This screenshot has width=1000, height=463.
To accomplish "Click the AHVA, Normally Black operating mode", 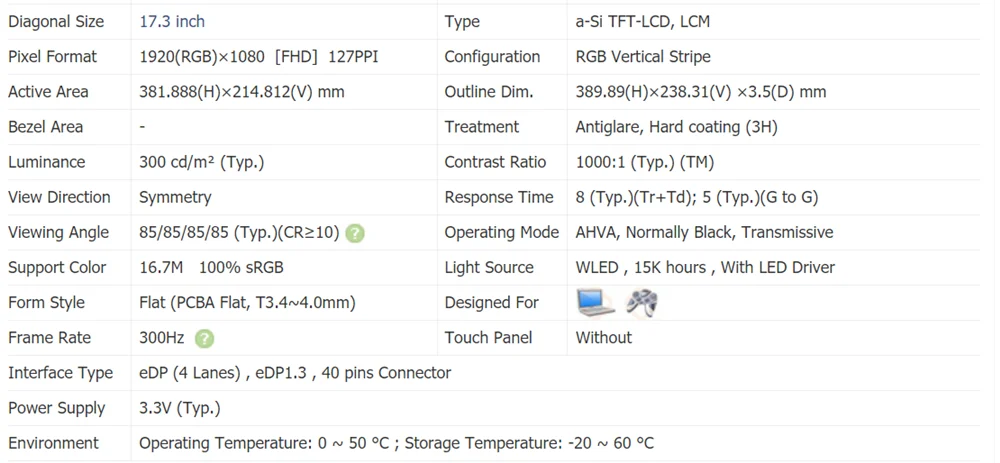I will [704, 232].
